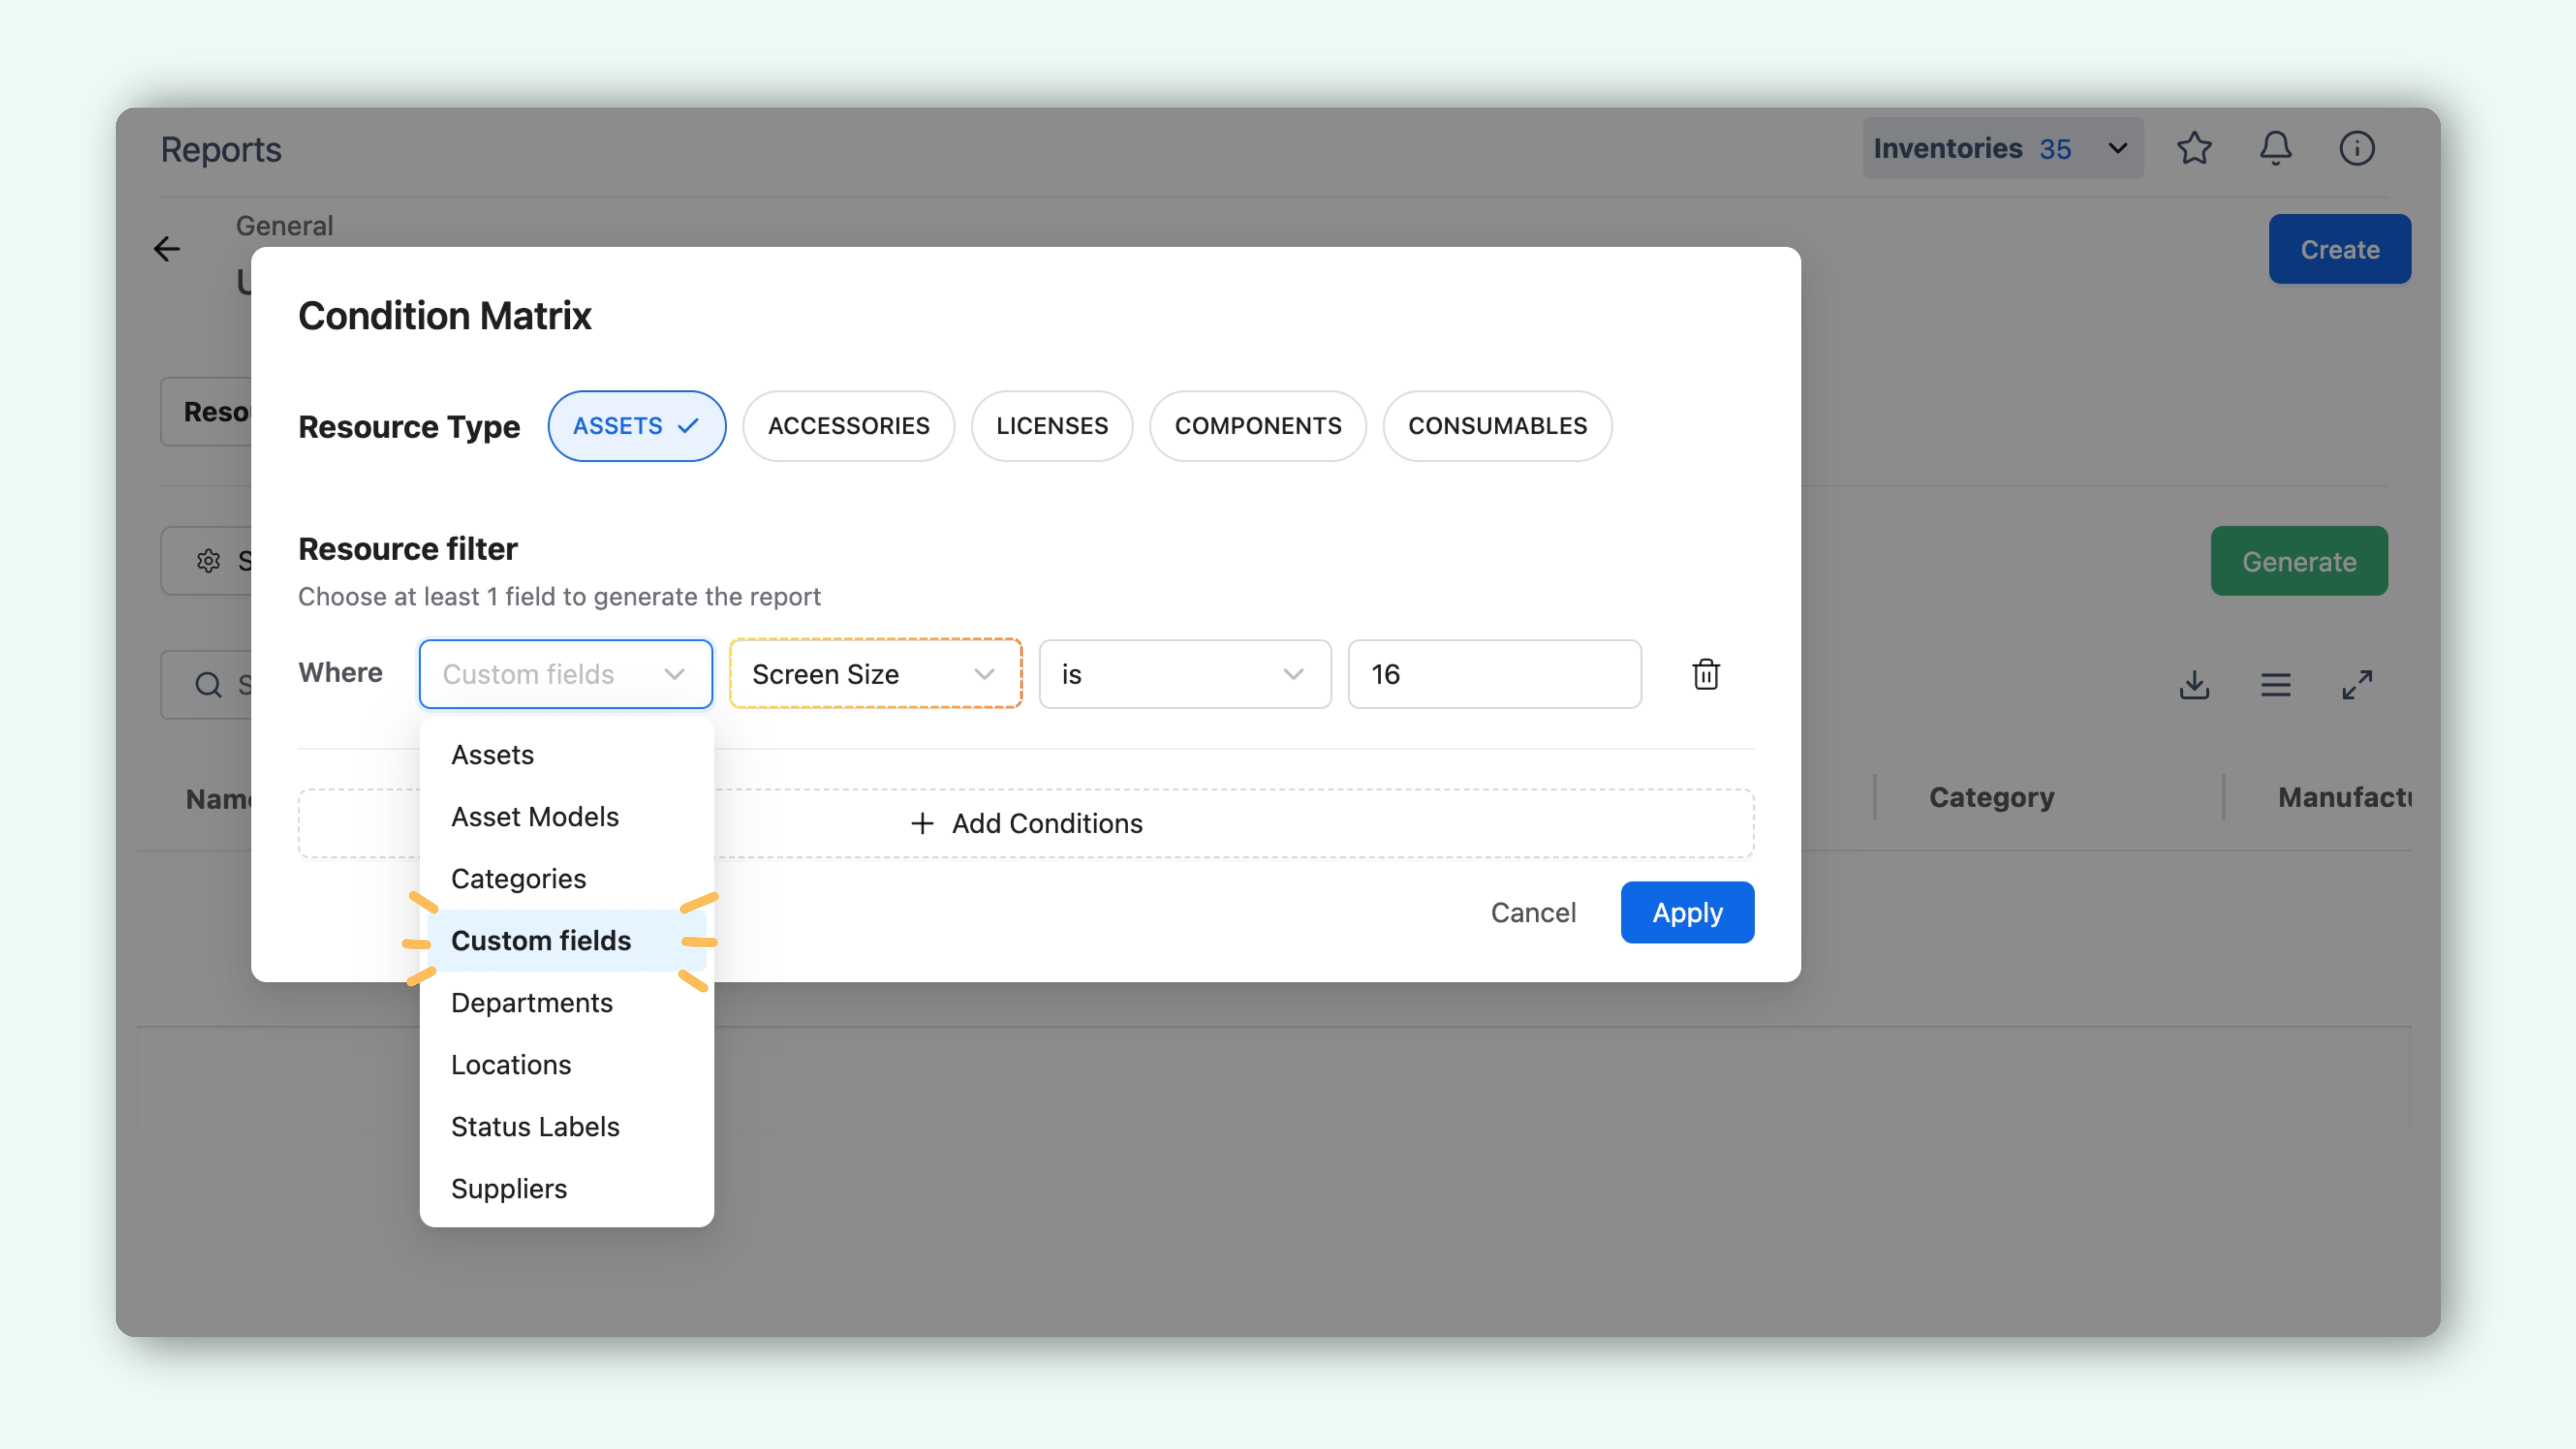
Task: Choose Status Labels from the list
Action: (x=535, y=1127)
